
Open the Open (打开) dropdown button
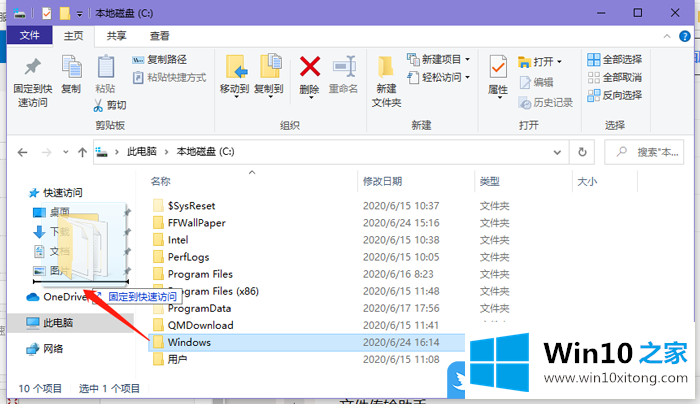539,62
